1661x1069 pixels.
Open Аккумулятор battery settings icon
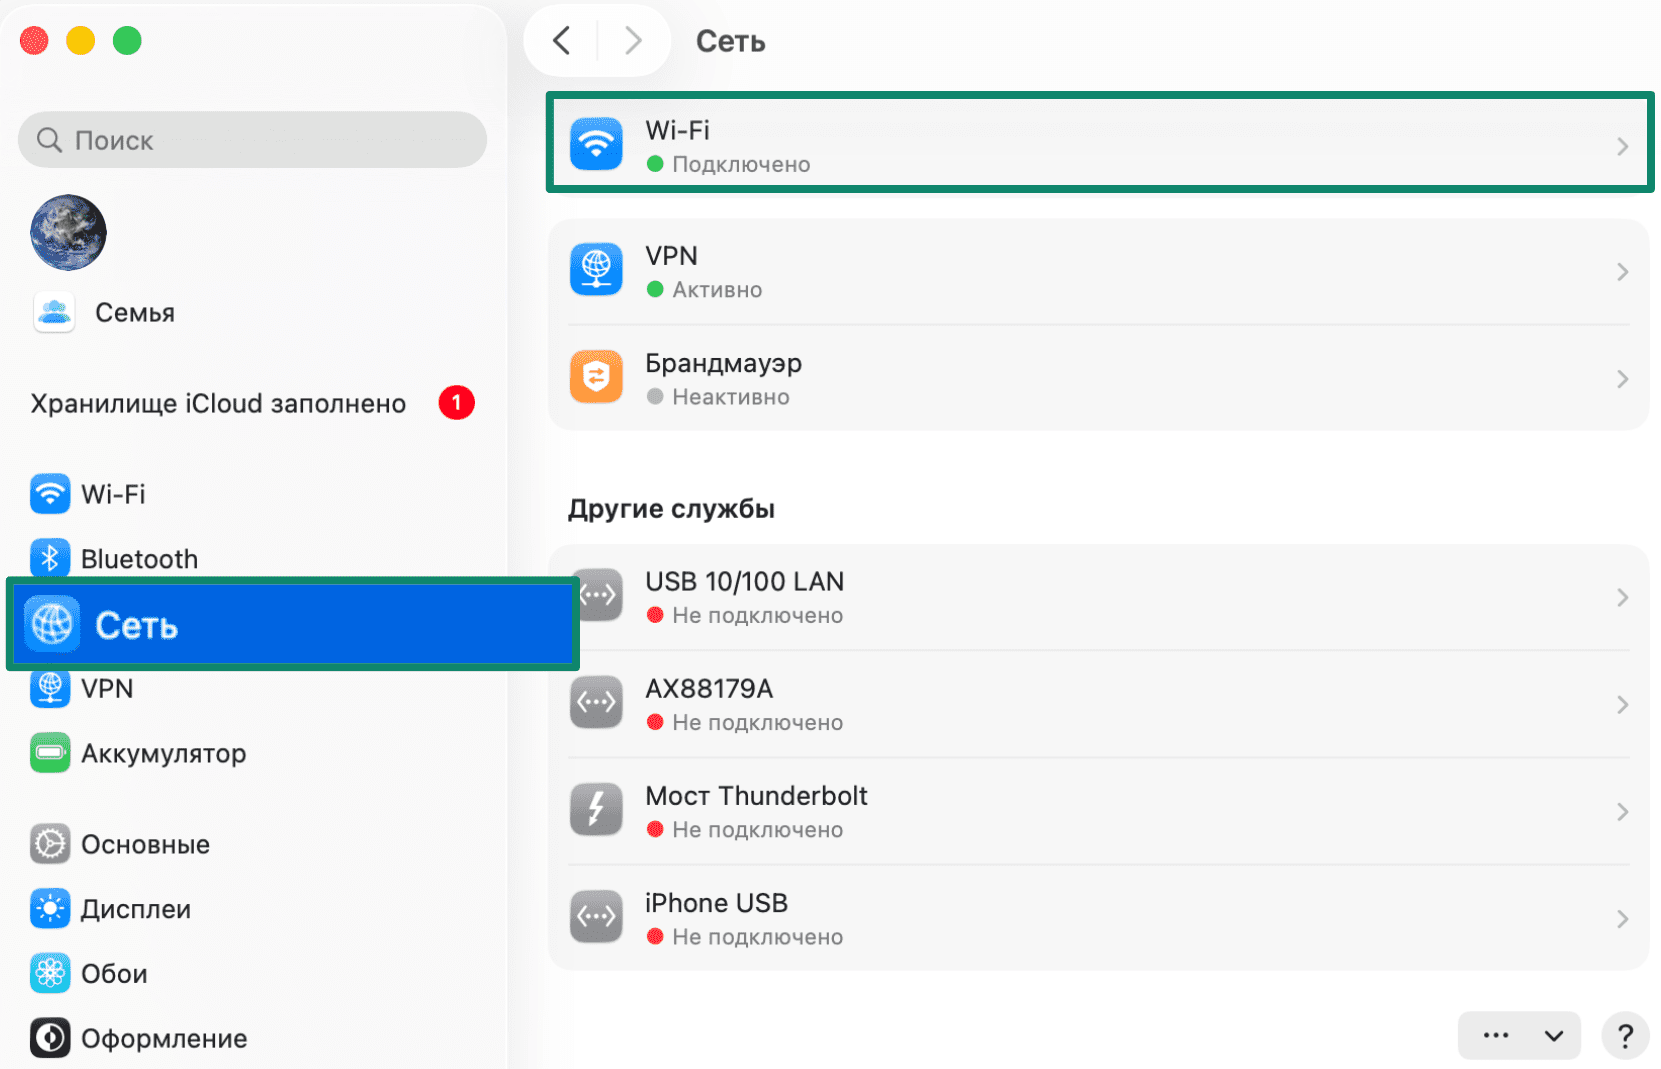(49, 753)
